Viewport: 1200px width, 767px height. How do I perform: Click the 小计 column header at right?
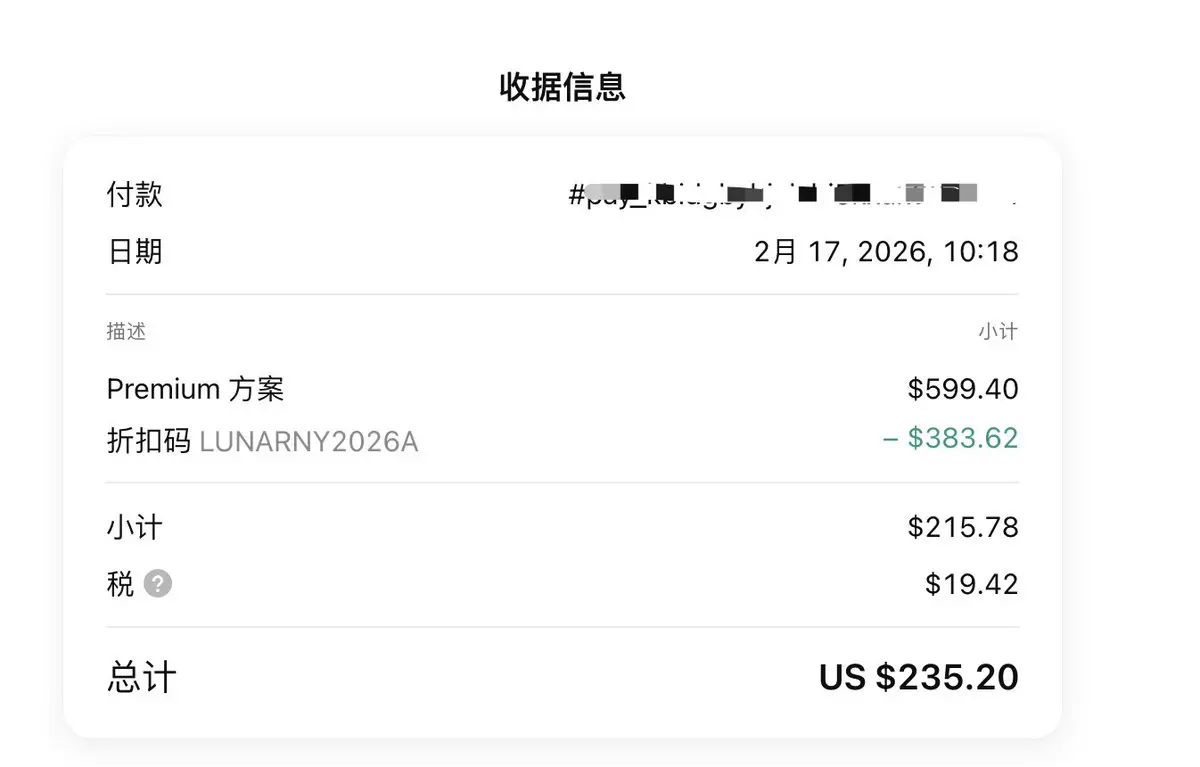tap(998, 332)
